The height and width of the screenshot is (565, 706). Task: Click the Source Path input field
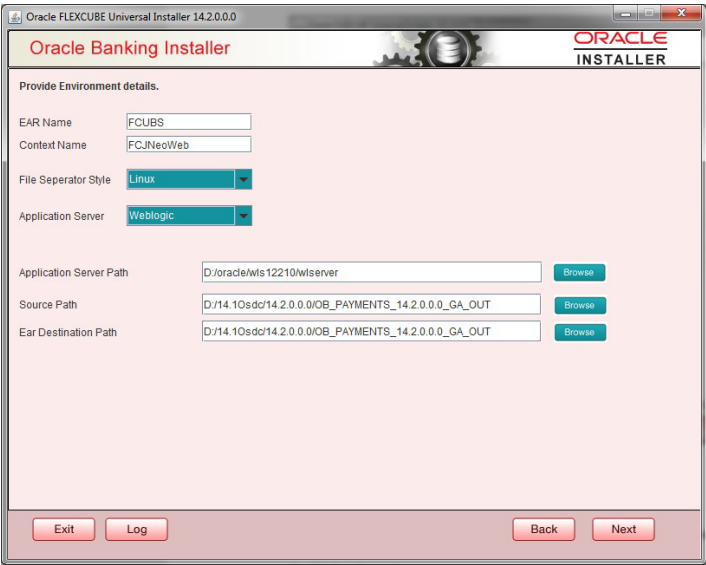tap(371, 305)
